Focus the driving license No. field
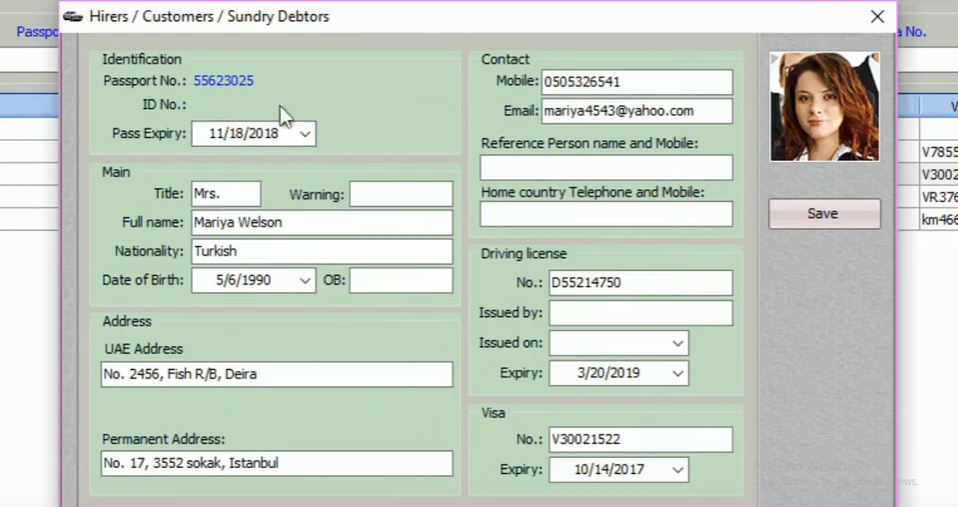The height and width of the screenshot is (507, 958). coord(640,283)
